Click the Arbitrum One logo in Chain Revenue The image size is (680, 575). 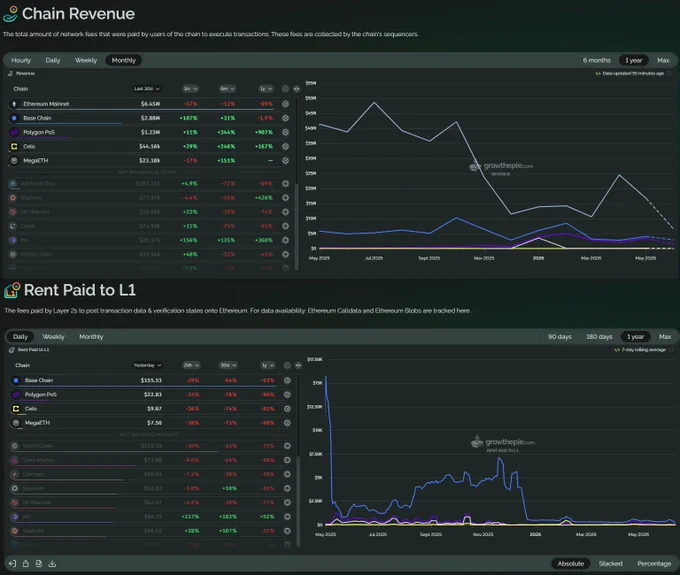click(13, 183)
